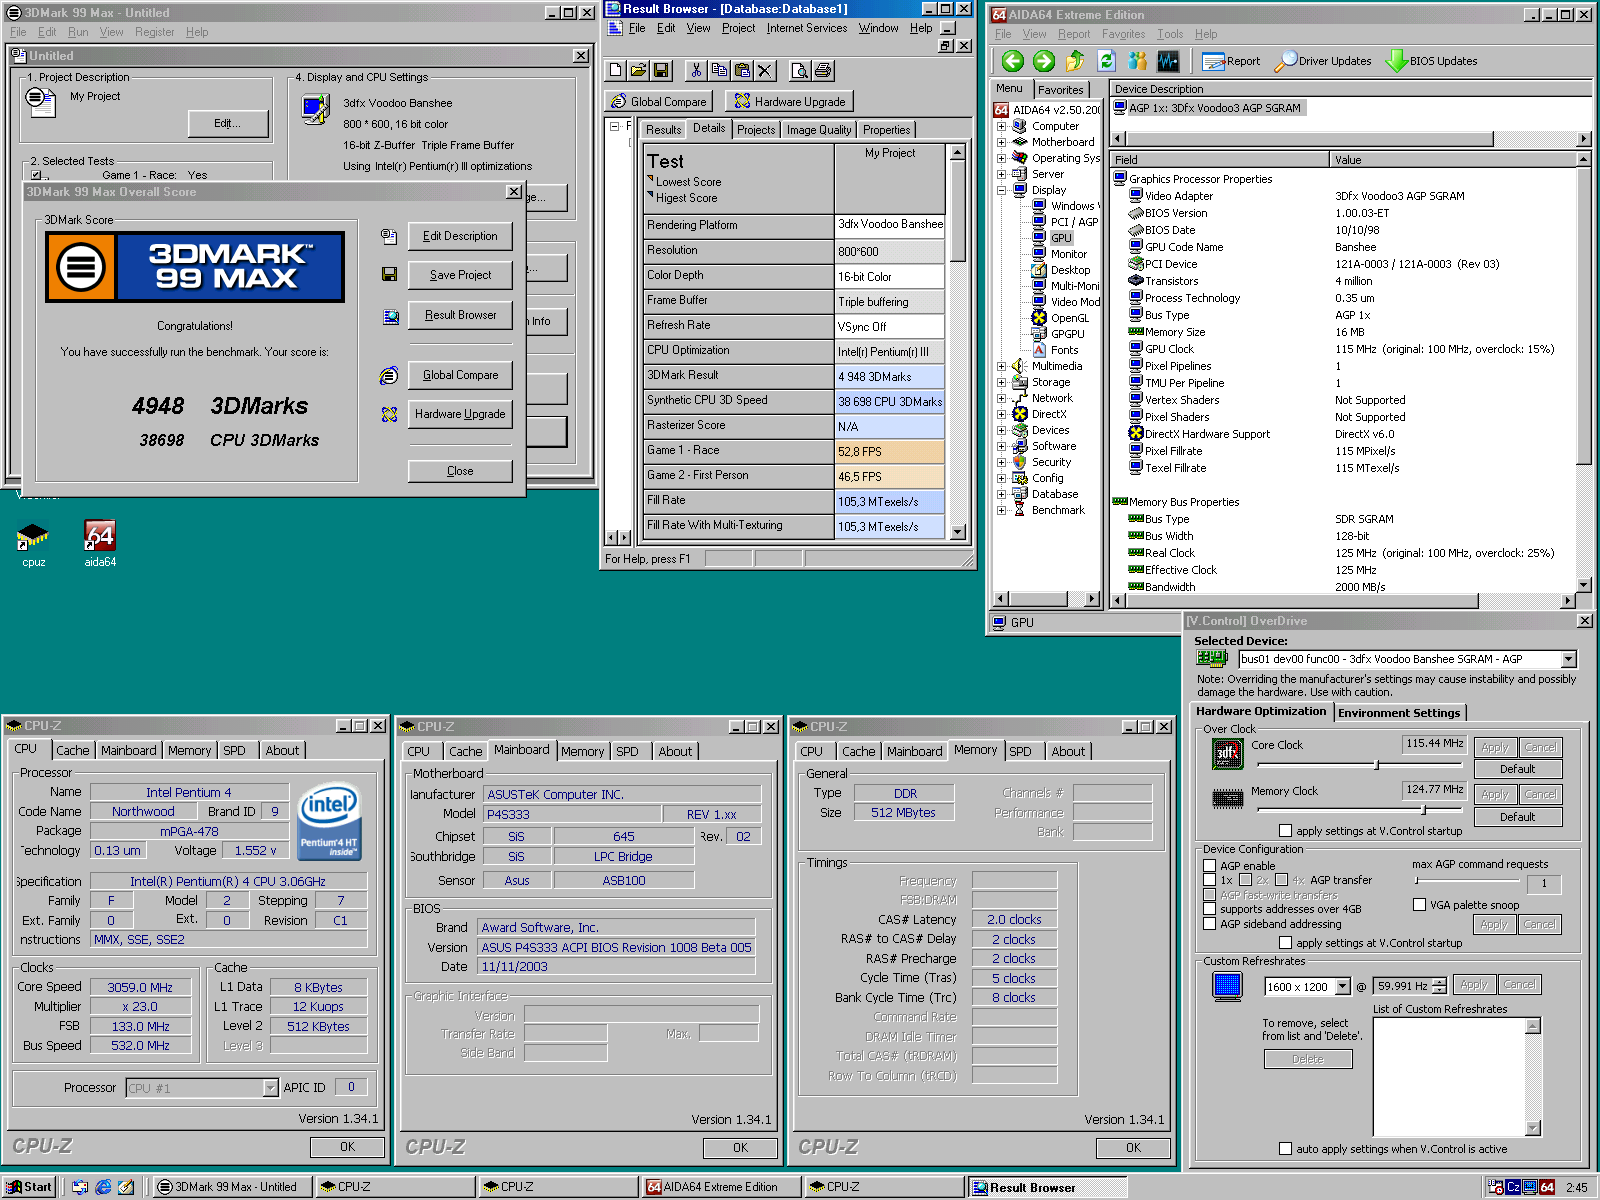
Task: Click the Copy icon in Result Browser toolbar
Action: pyautogui.click(x=719, y=70)
